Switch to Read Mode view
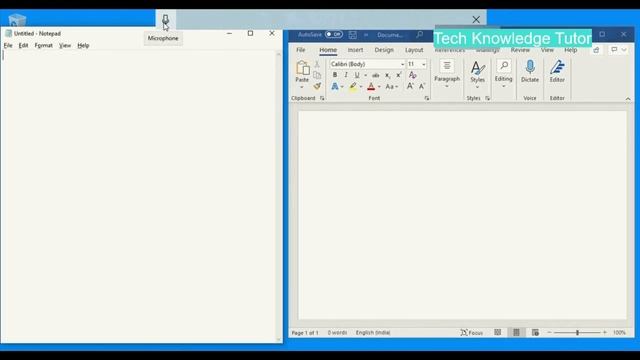 tap(498, 332)
